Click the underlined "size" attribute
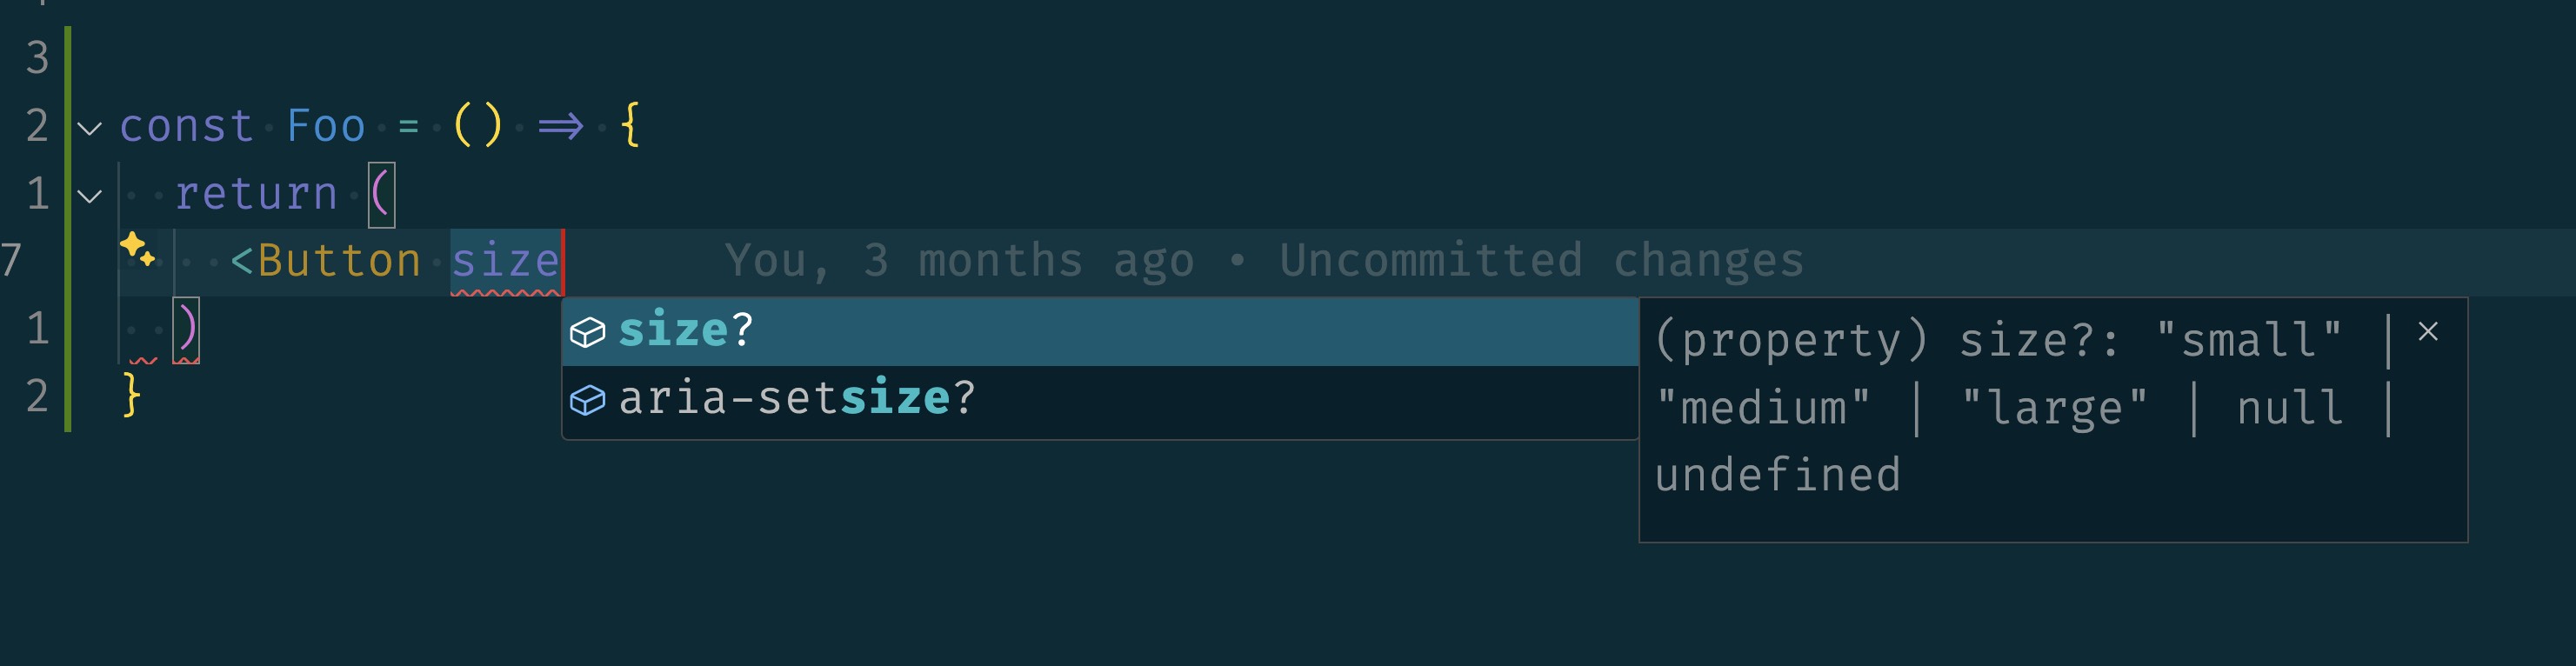Screen dimensions: 2576x666 pyautogui.click(x=505, y=261)
